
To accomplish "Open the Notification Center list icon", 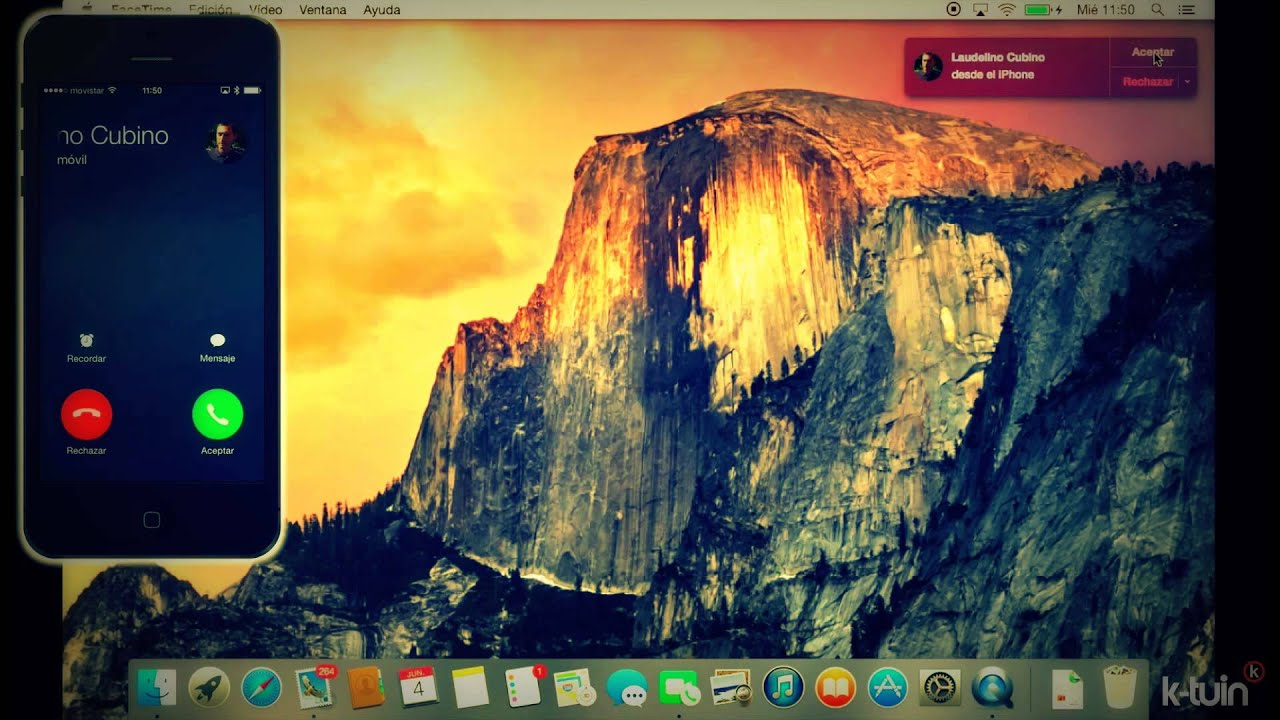I will [1187, 9].
